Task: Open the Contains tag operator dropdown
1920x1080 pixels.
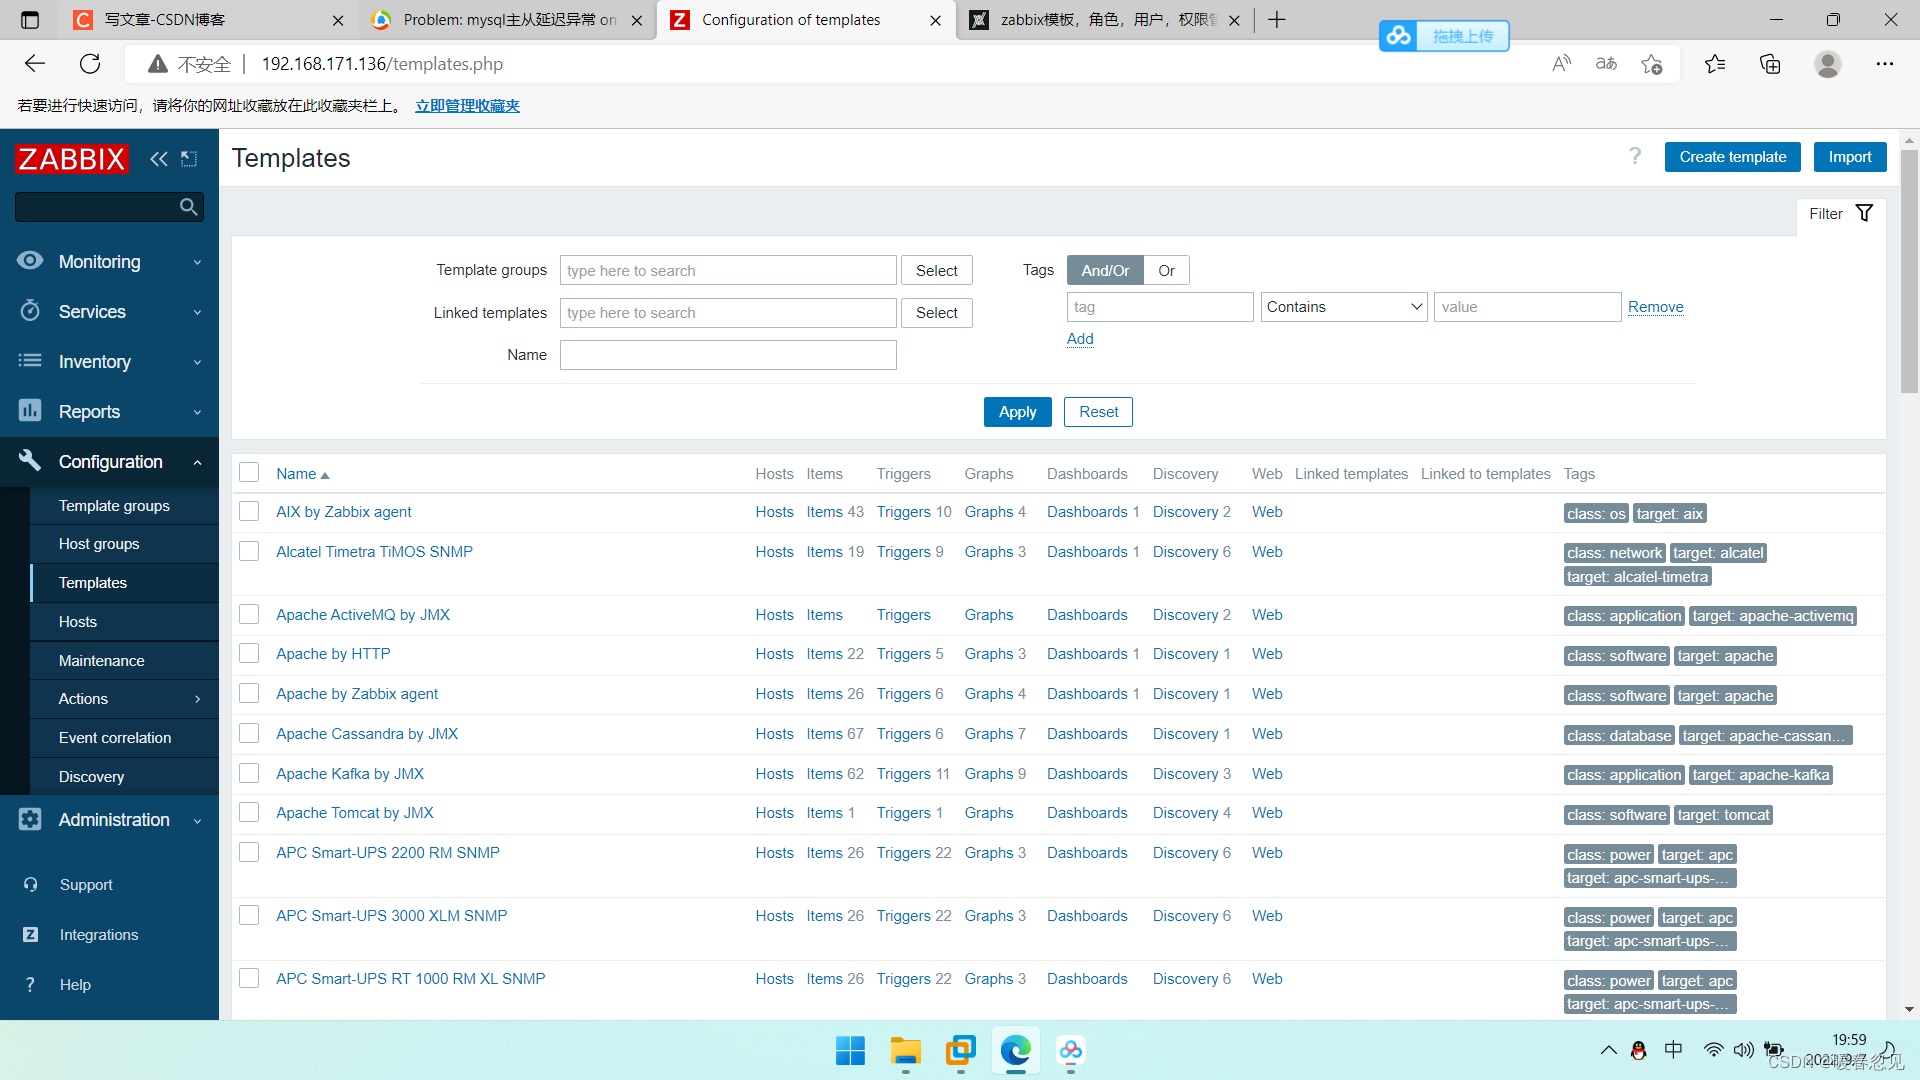Action: click(1343, 307)
